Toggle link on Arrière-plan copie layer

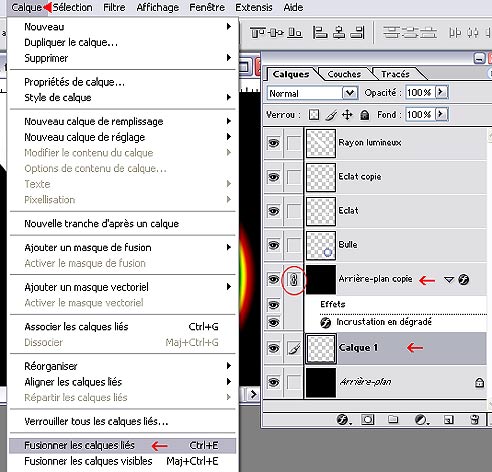(x=294, y=279)
